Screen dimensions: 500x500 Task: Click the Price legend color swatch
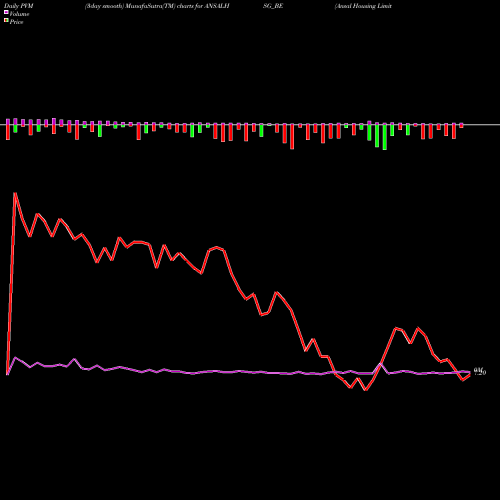(x=6, y=20)
